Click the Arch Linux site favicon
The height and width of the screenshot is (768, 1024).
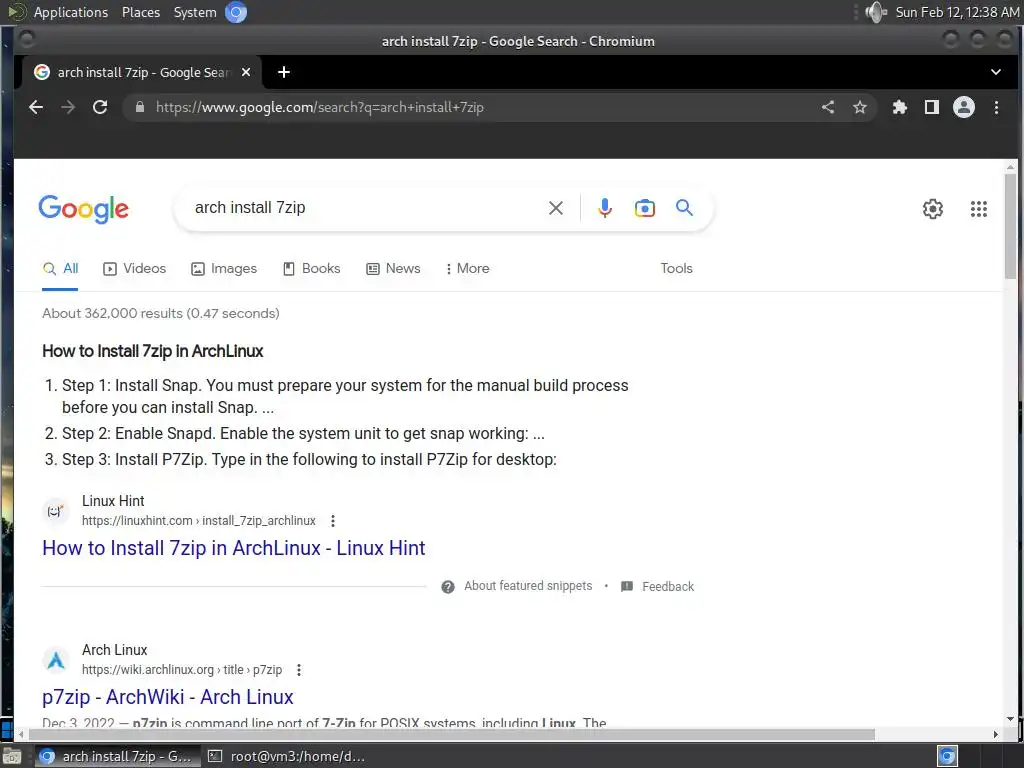click(56, 660)
